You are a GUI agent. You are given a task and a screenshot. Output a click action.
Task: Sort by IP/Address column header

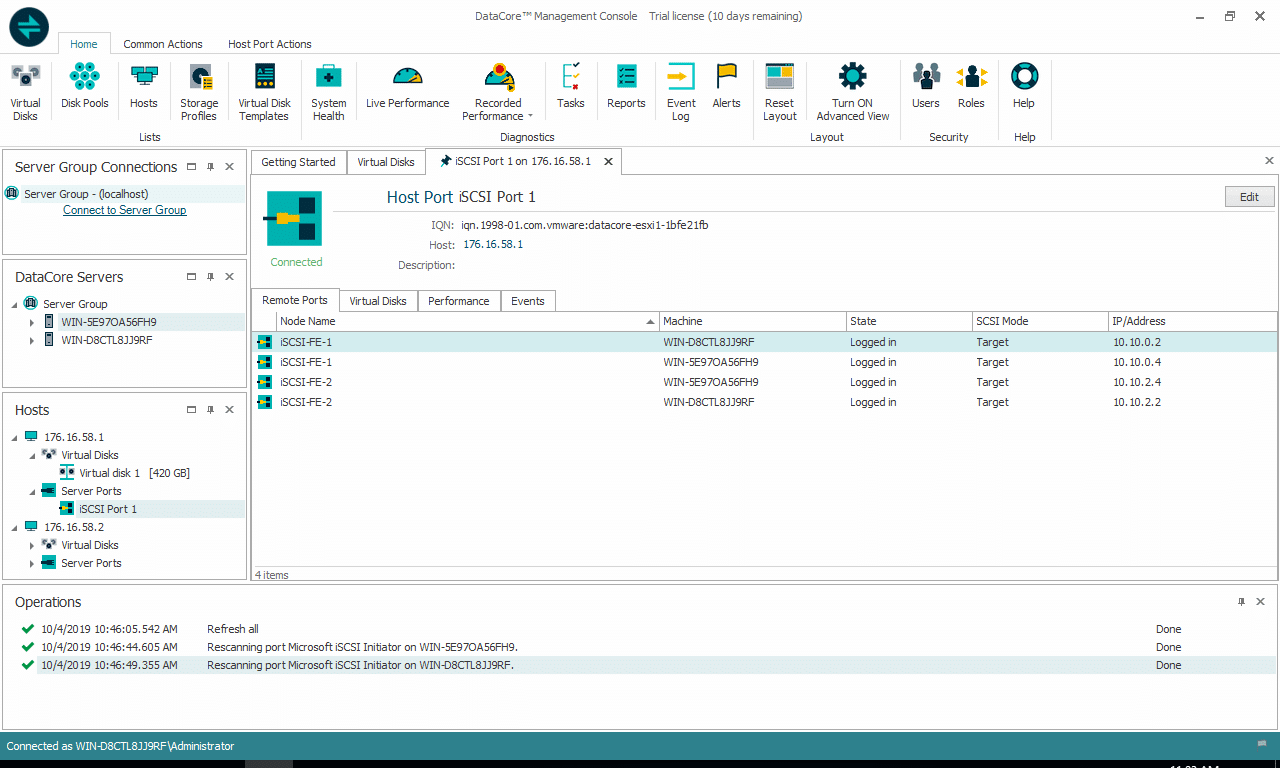[1192, 321]
